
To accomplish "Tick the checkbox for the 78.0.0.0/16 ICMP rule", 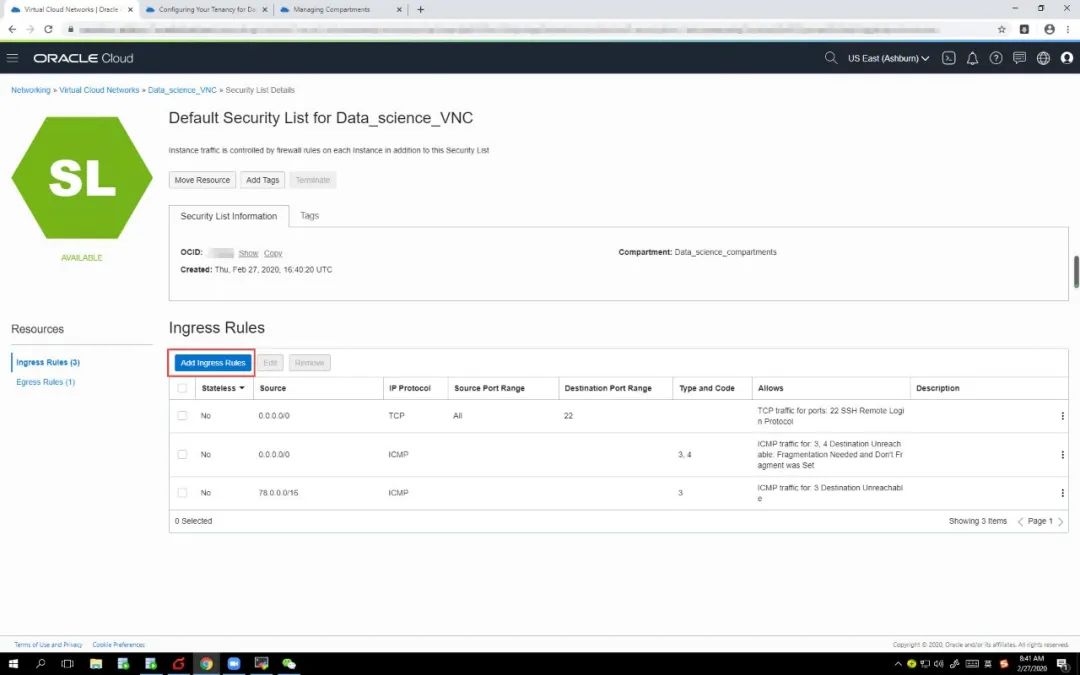I will (182, 492).
